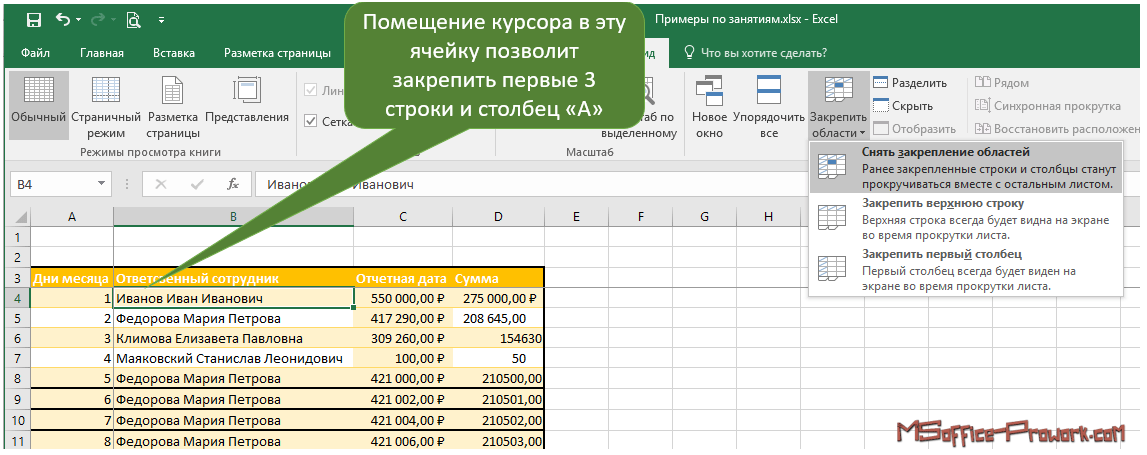Select column C header
1147x455 pixels.
pyautogui.click(x=402, y=217)
